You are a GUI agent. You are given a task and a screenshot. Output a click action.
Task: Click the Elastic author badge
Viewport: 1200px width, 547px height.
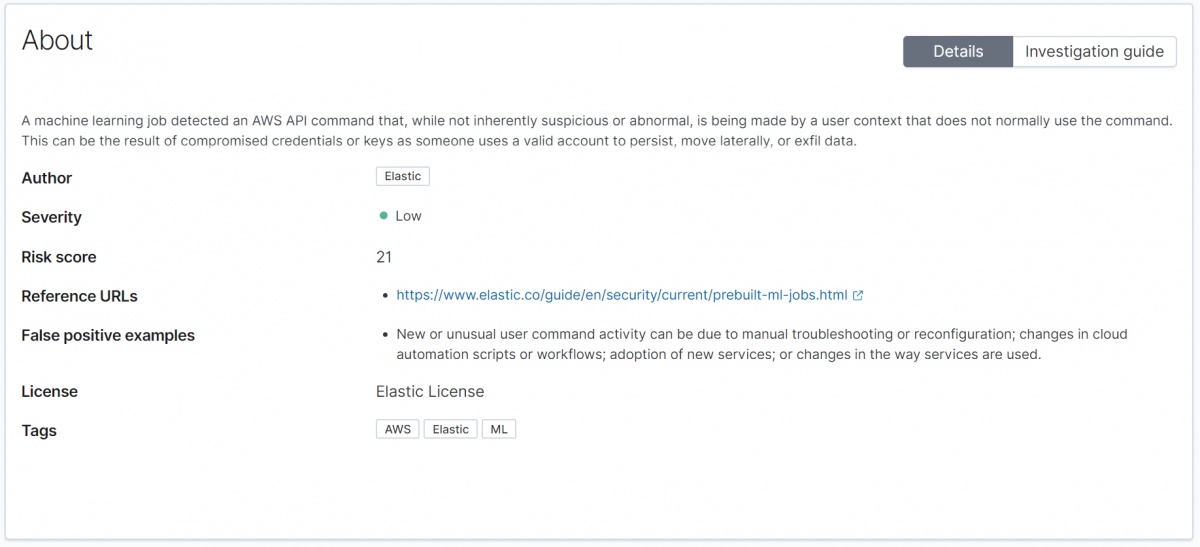tap(403, 176)
